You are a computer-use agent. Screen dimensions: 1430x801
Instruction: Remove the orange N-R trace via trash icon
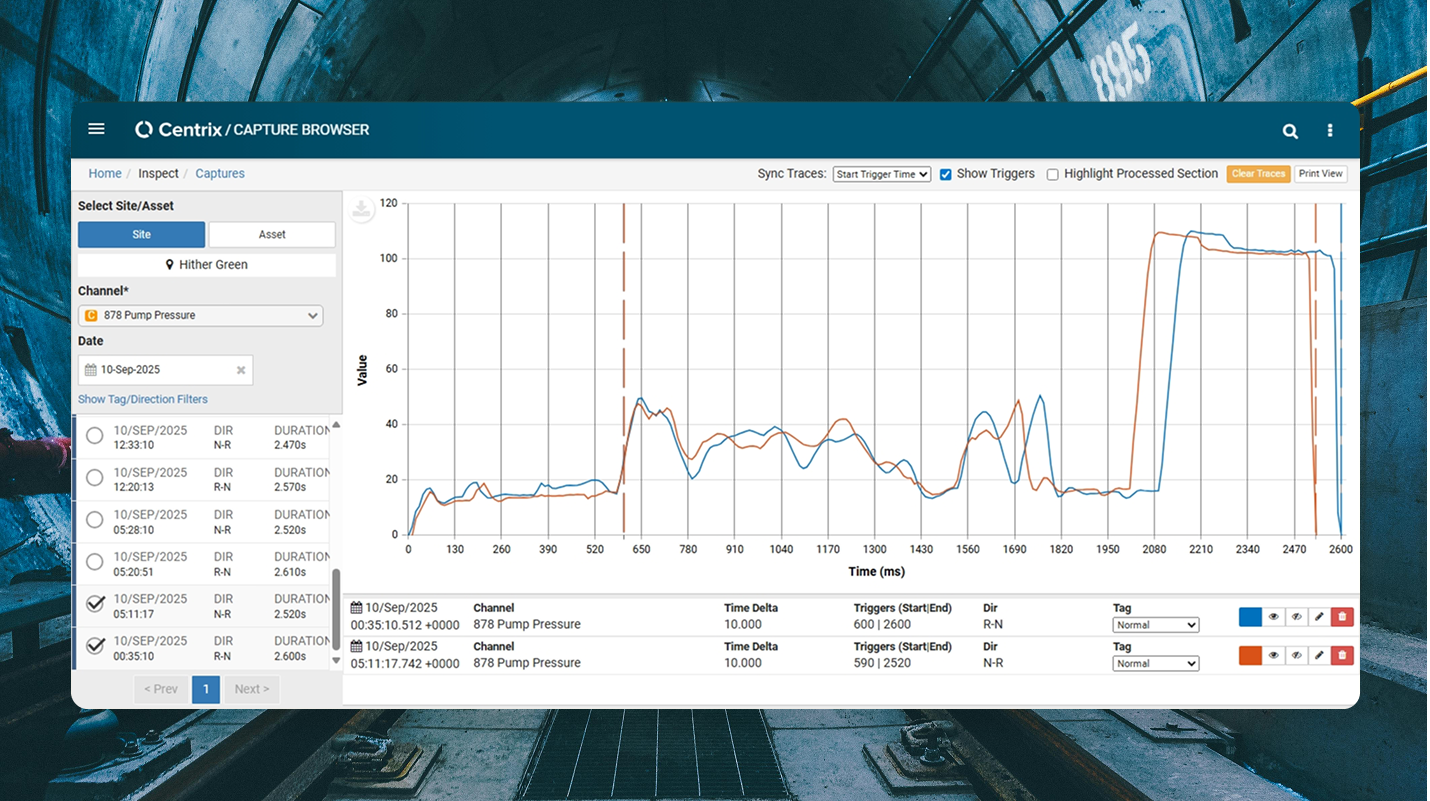coord(1342,656)
